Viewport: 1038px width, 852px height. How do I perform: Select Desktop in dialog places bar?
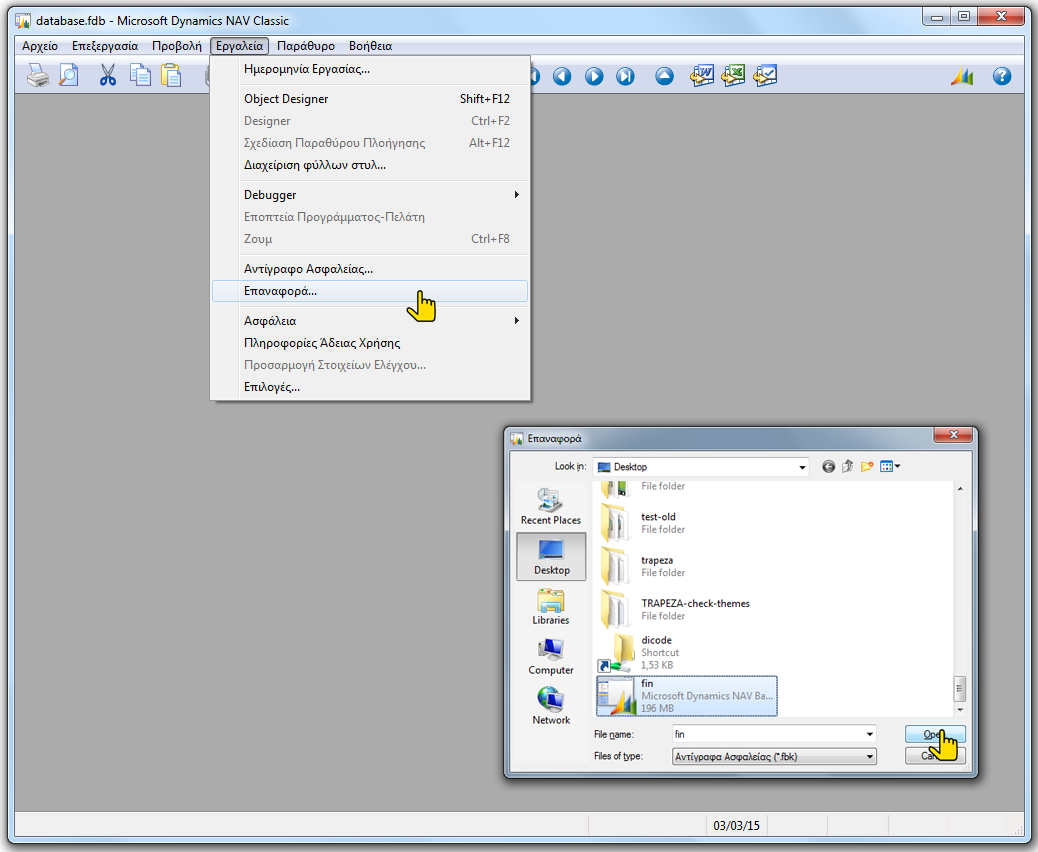pyautogui.click(x=551, y=557)
